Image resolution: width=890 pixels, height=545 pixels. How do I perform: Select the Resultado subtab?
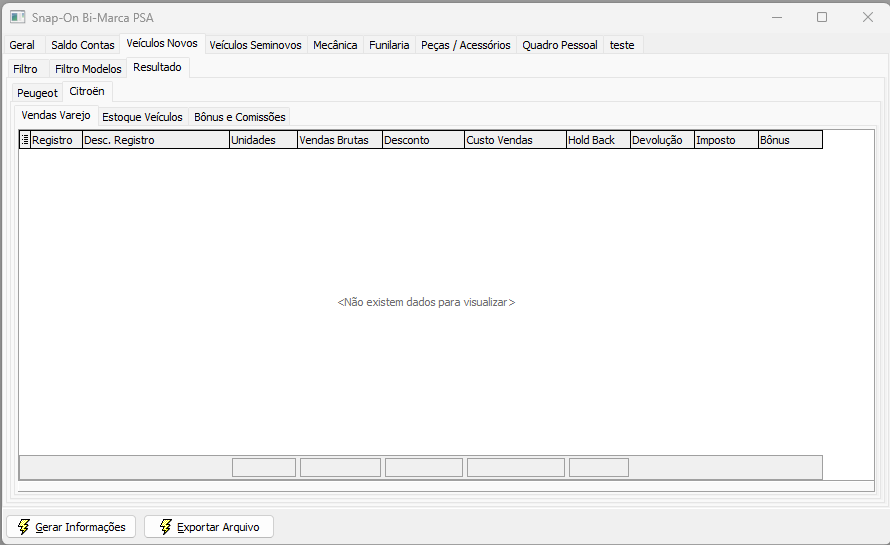157,68
